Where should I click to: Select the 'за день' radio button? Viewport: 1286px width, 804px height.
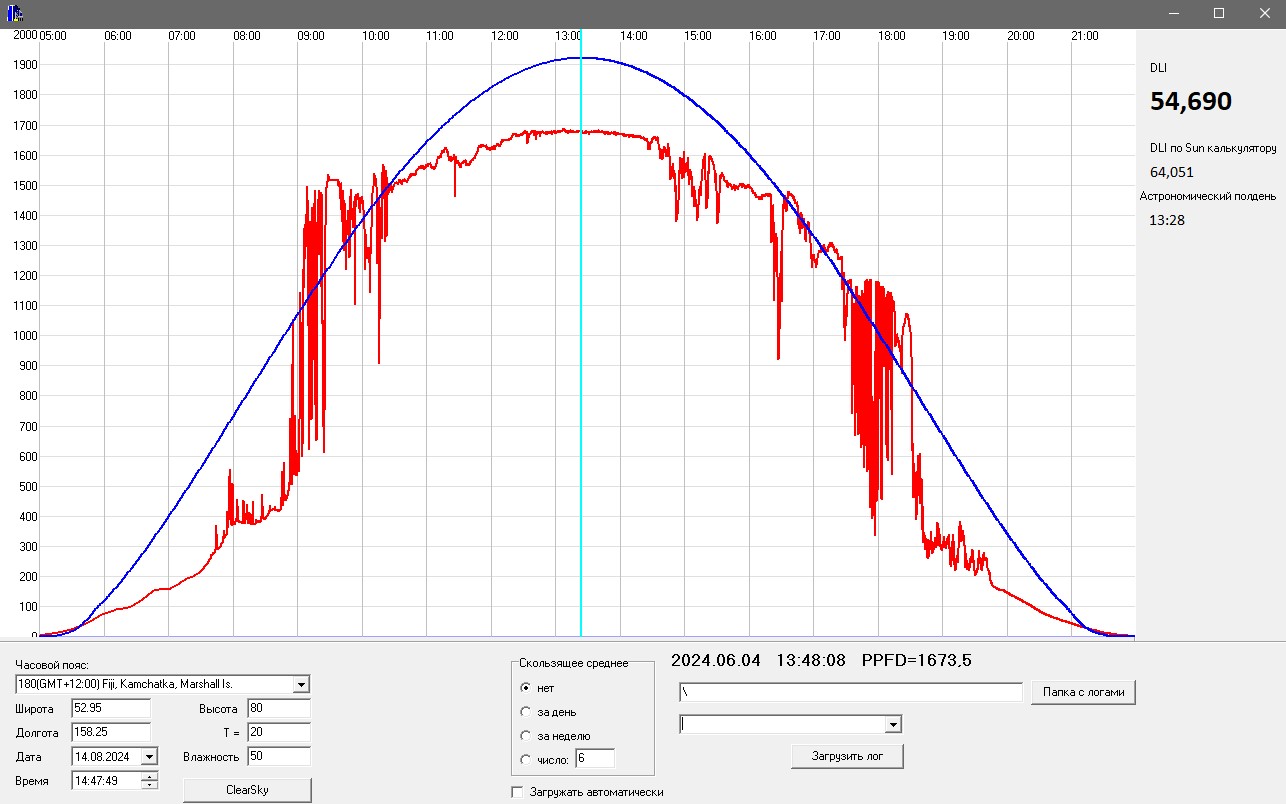[526, 712]
